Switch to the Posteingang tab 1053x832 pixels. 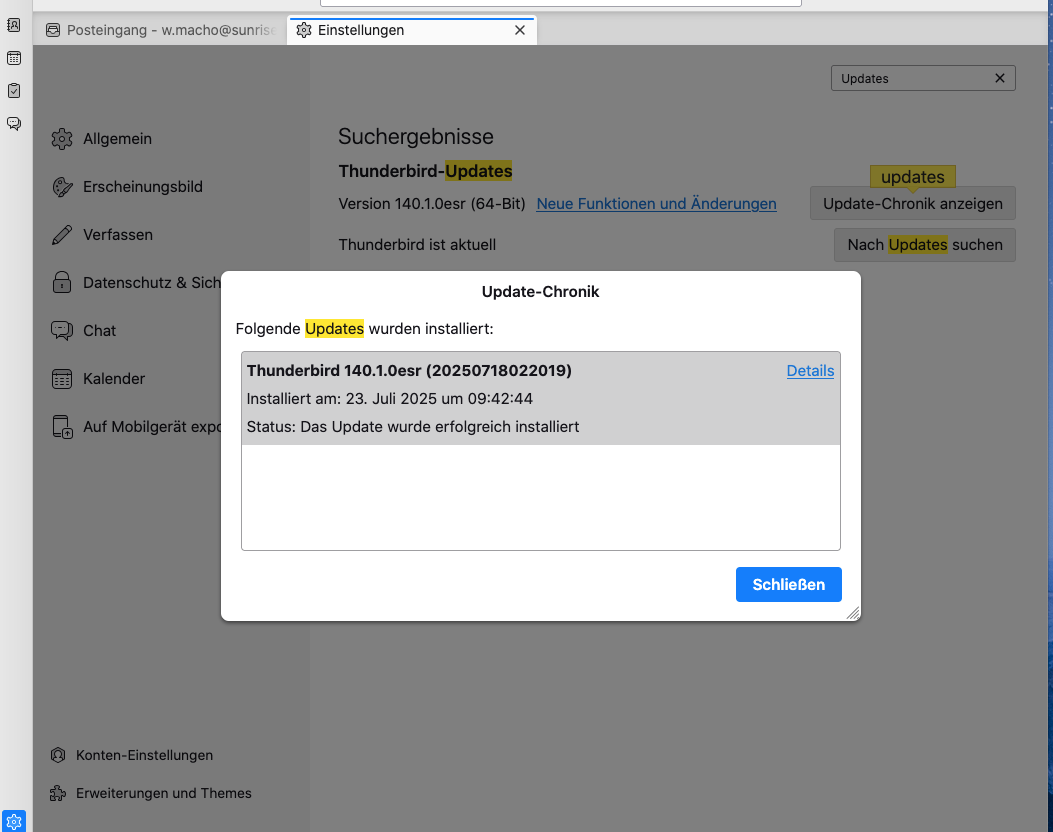point(161,30)
